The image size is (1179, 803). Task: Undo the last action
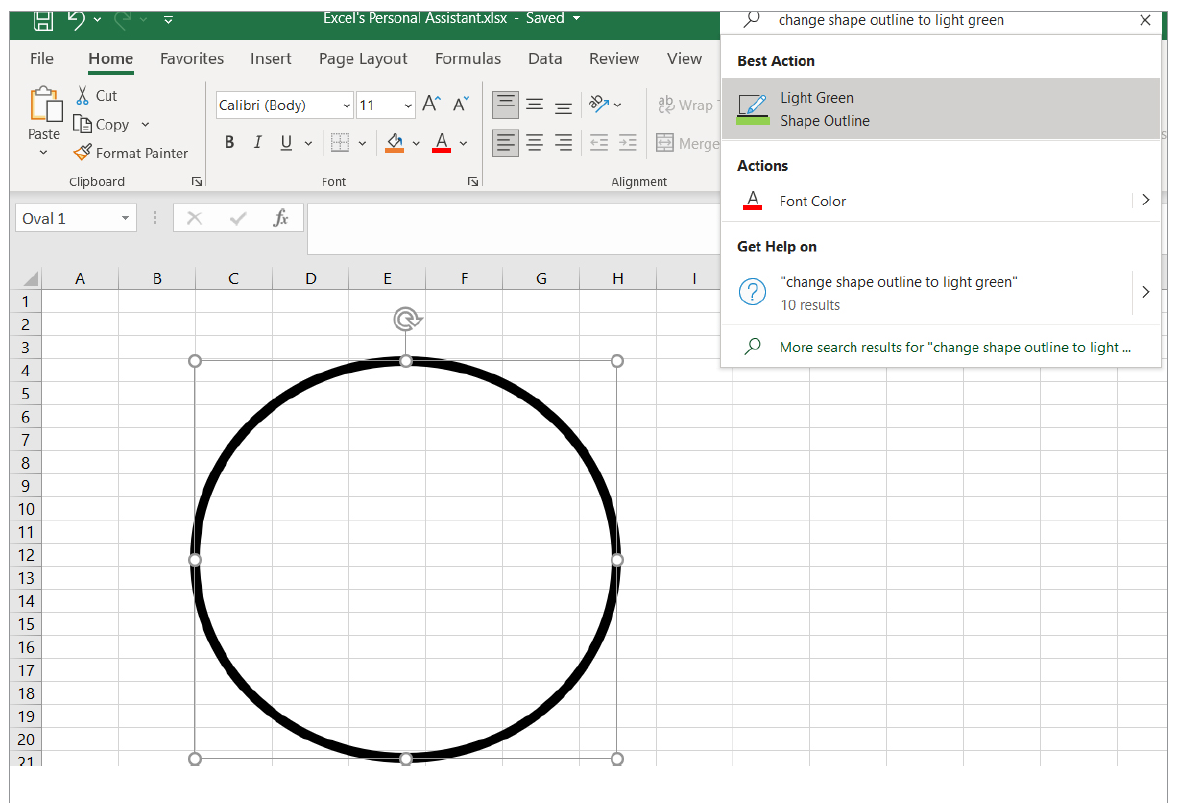tap(77, 19)
